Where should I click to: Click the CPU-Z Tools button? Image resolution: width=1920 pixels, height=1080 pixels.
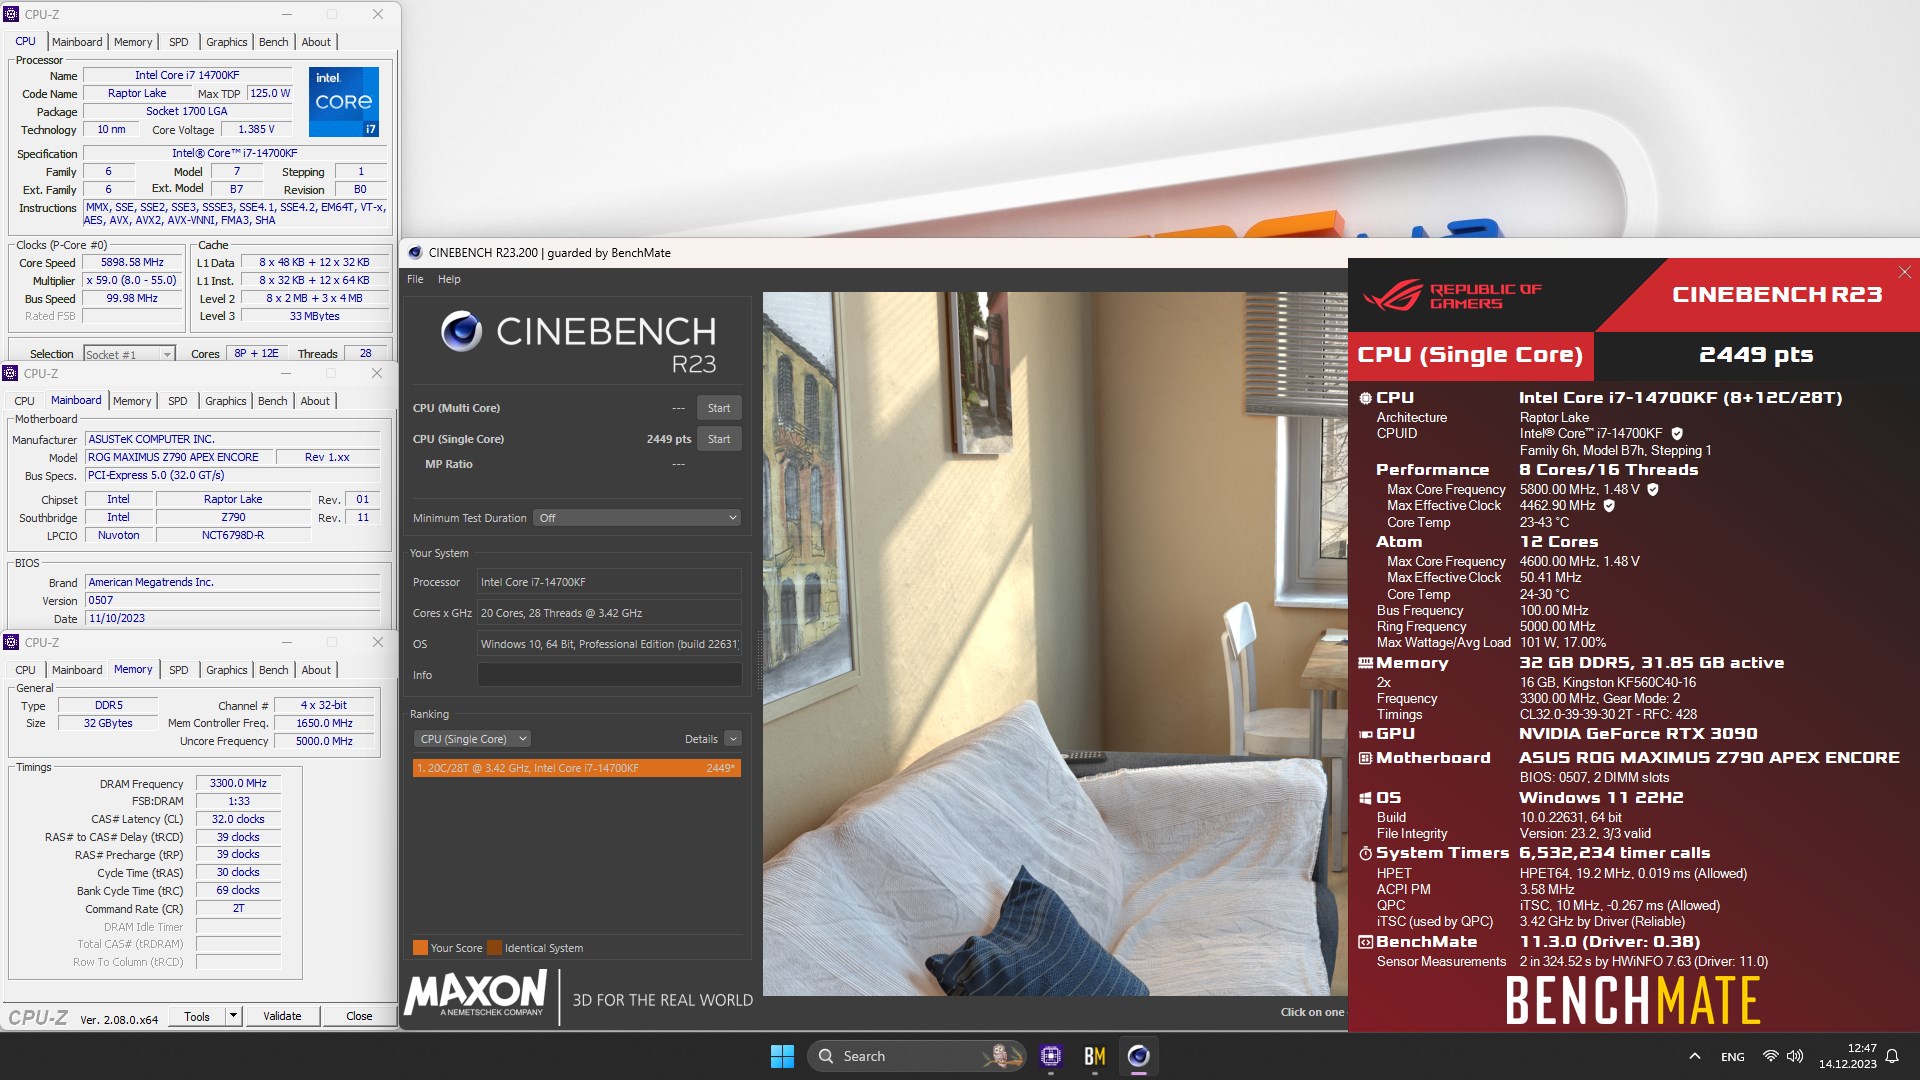tap(197, 1016)
